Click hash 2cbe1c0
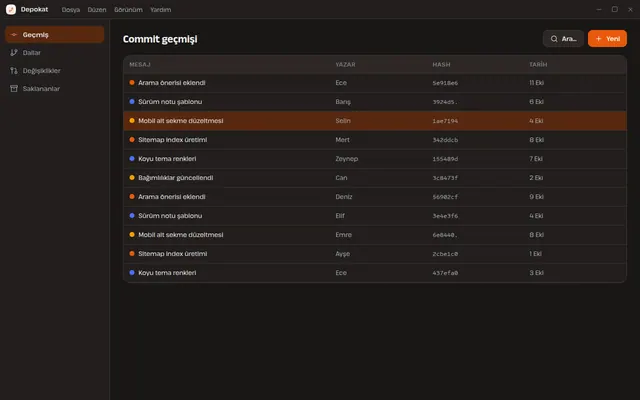 pos(445,254)
